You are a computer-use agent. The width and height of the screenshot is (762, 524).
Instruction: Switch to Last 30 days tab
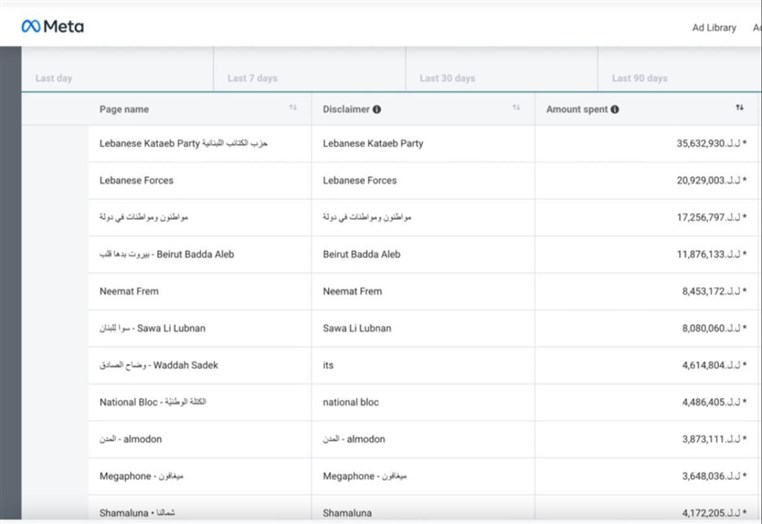tap(446, 78)
